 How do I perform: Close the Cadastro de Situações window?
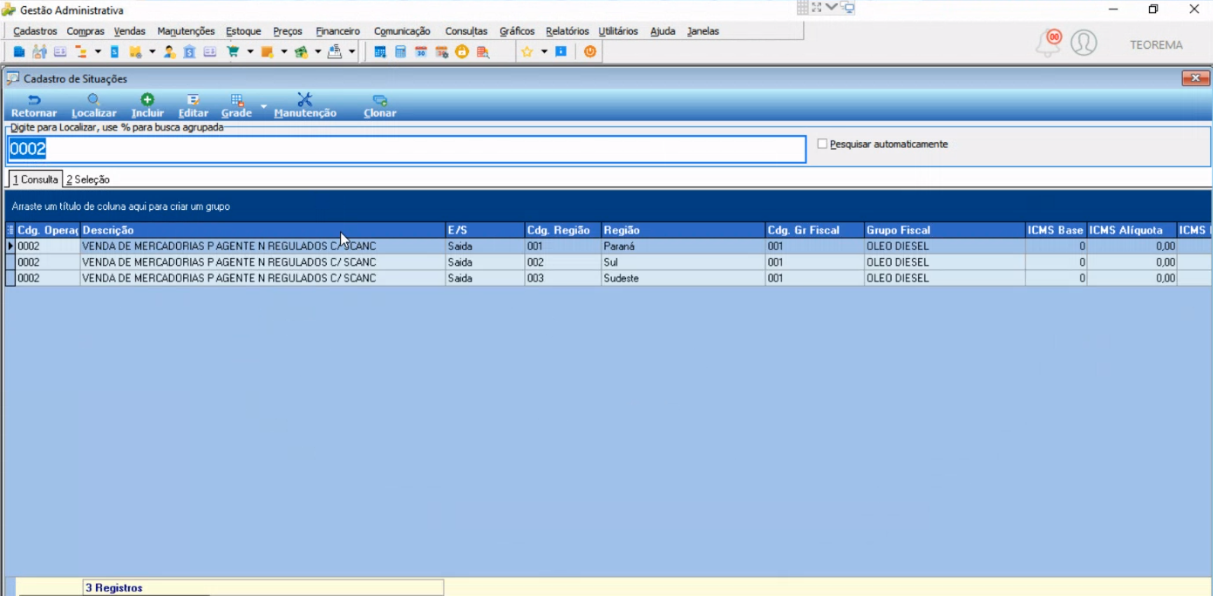(1196, 78)
